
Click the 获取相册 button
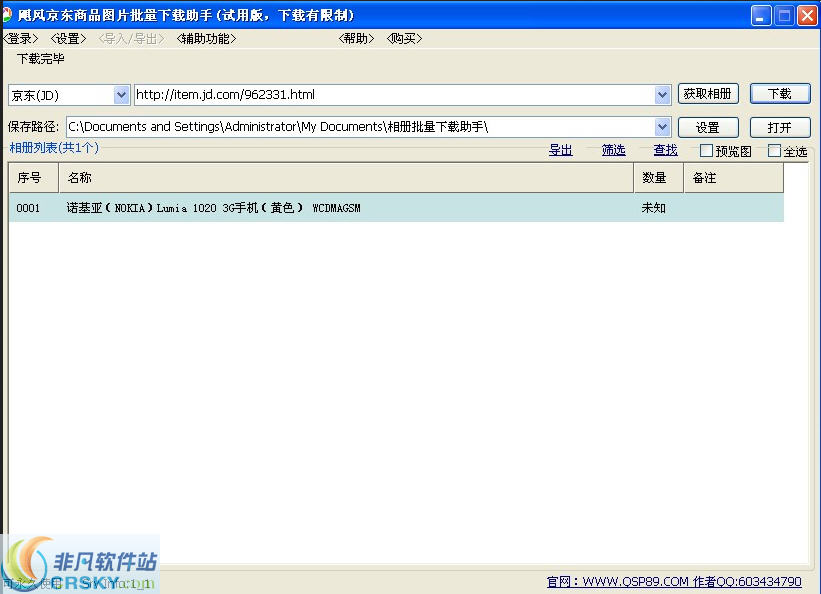tap(708, 94)
